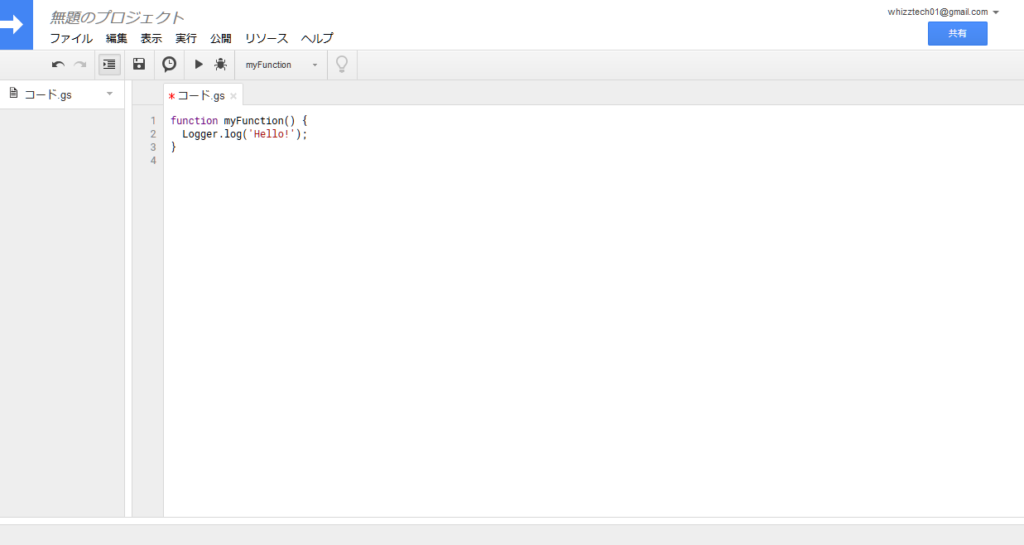Screen dimensions: 1024x545
Task: Click the Logger.log line in the editor
Action: (244, 134)
